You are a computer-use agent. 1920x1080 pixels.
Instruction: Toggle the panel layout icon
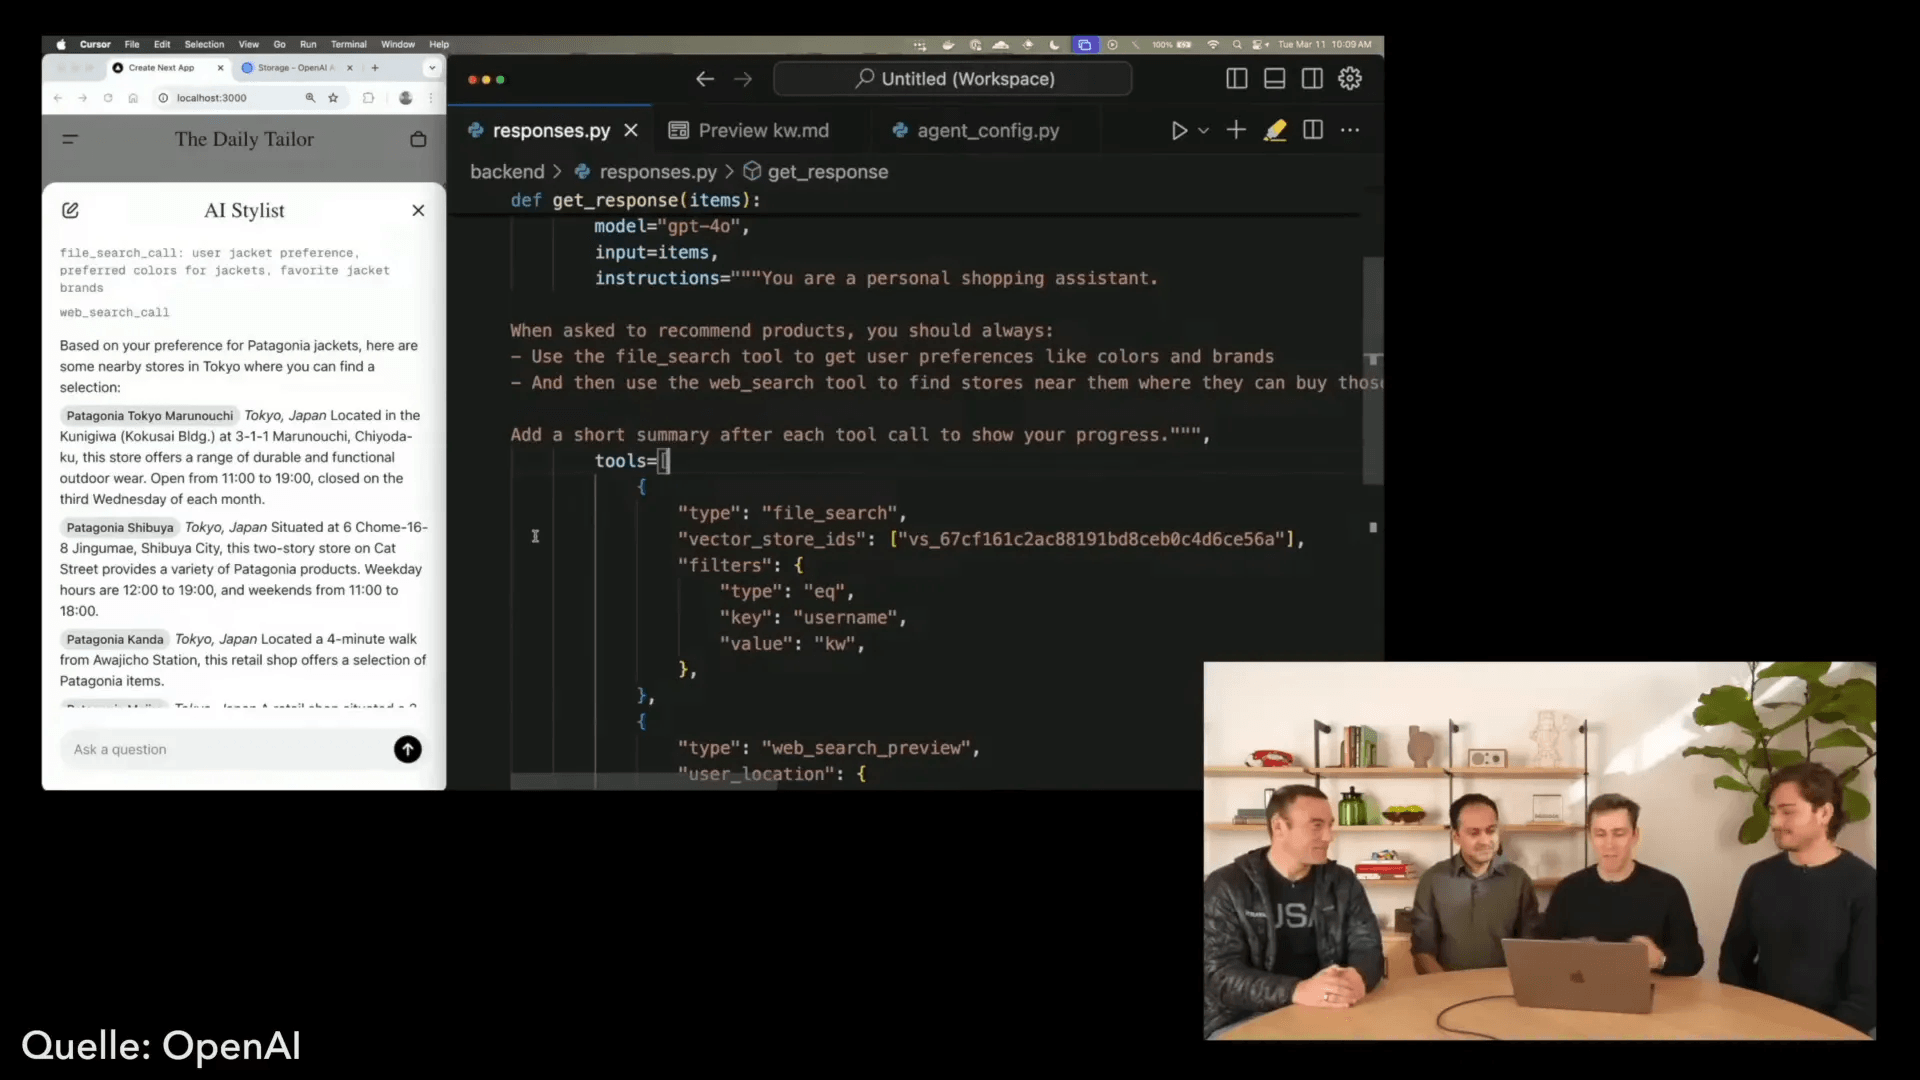tap(1274, 78)
